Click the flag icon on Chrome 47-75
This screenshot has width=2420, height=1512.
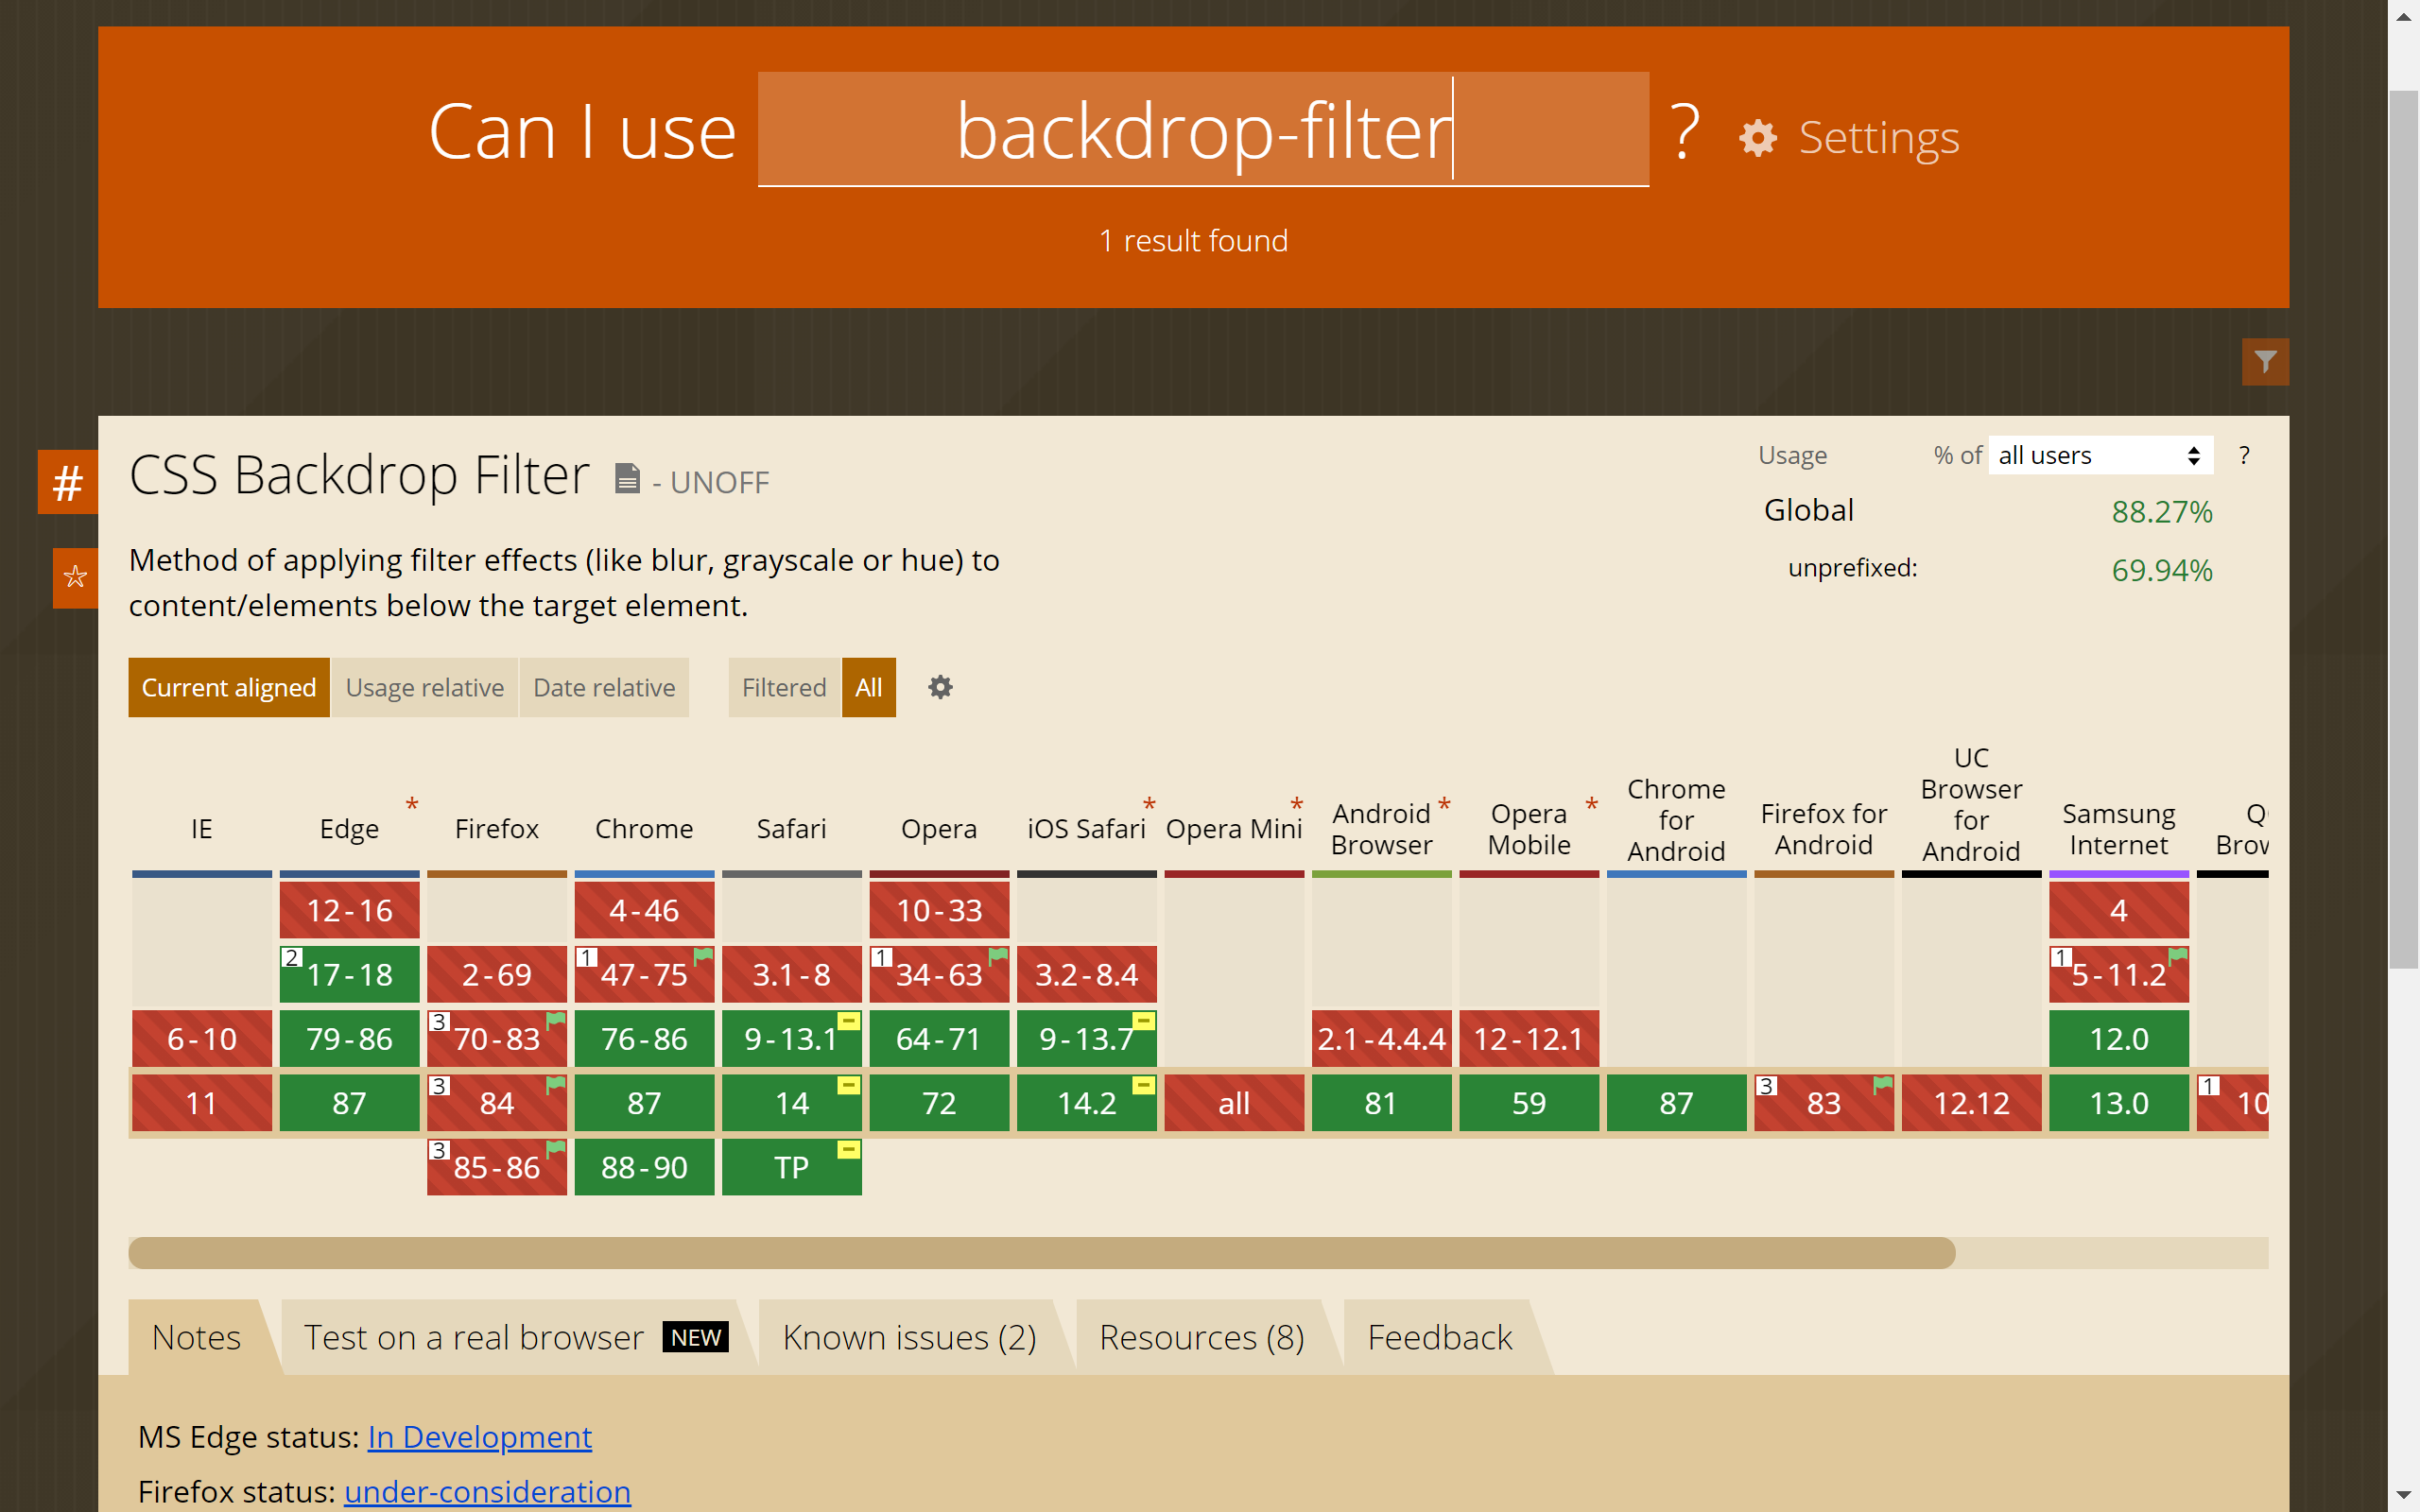[x=704, y=955]
